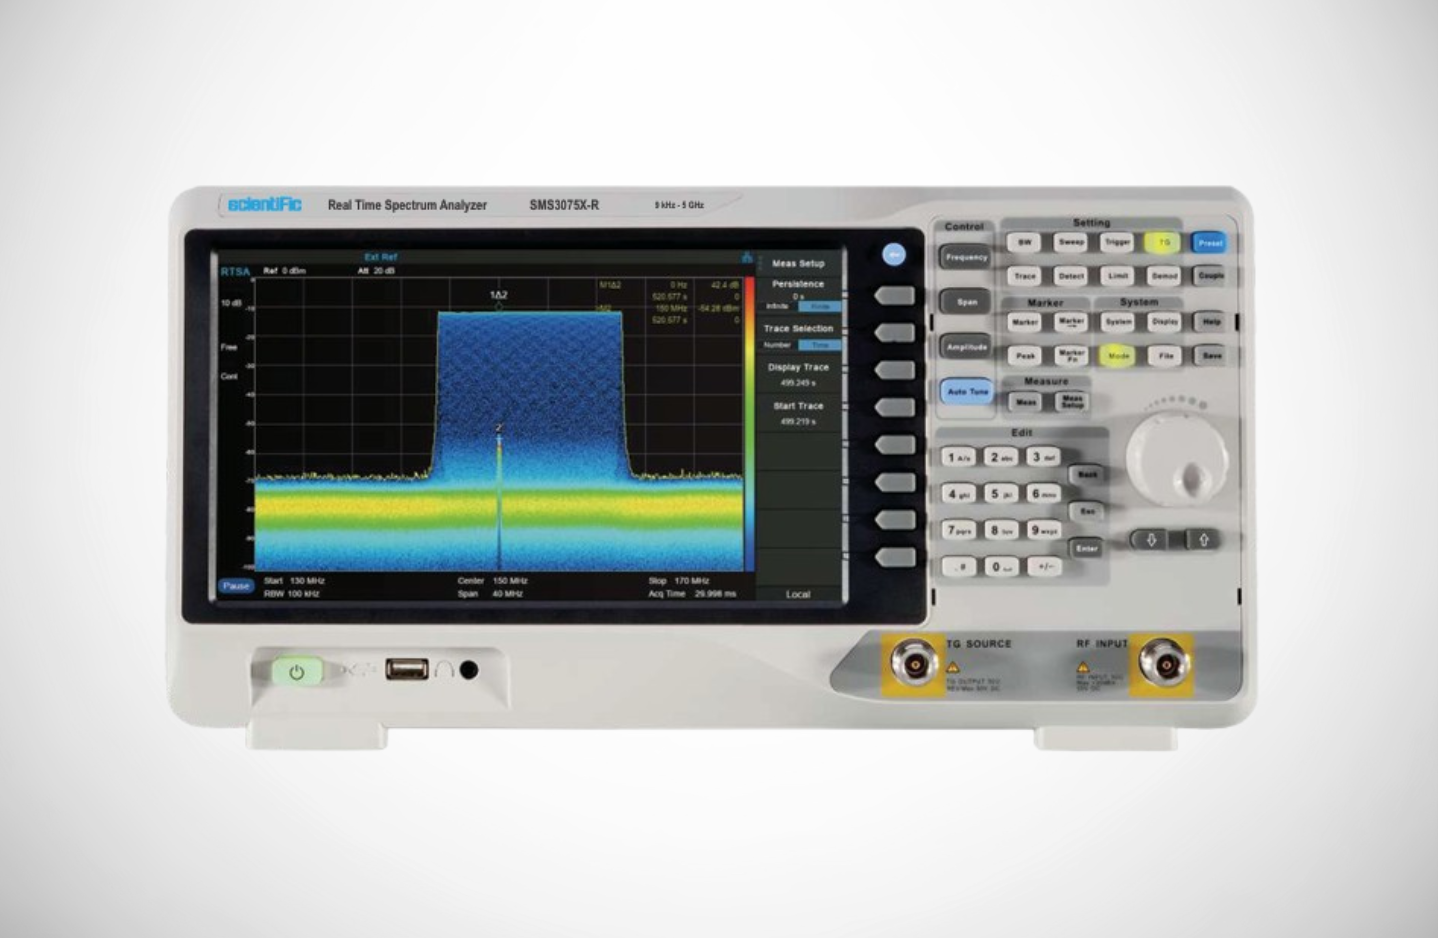Tap the Detect key
Screen dimensions: 1438x938
point(1071,275)
